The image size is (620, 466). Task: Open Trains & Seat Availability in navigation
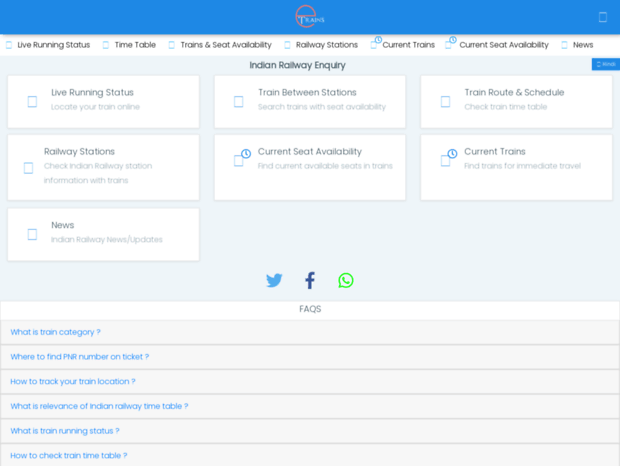[226, 45]
